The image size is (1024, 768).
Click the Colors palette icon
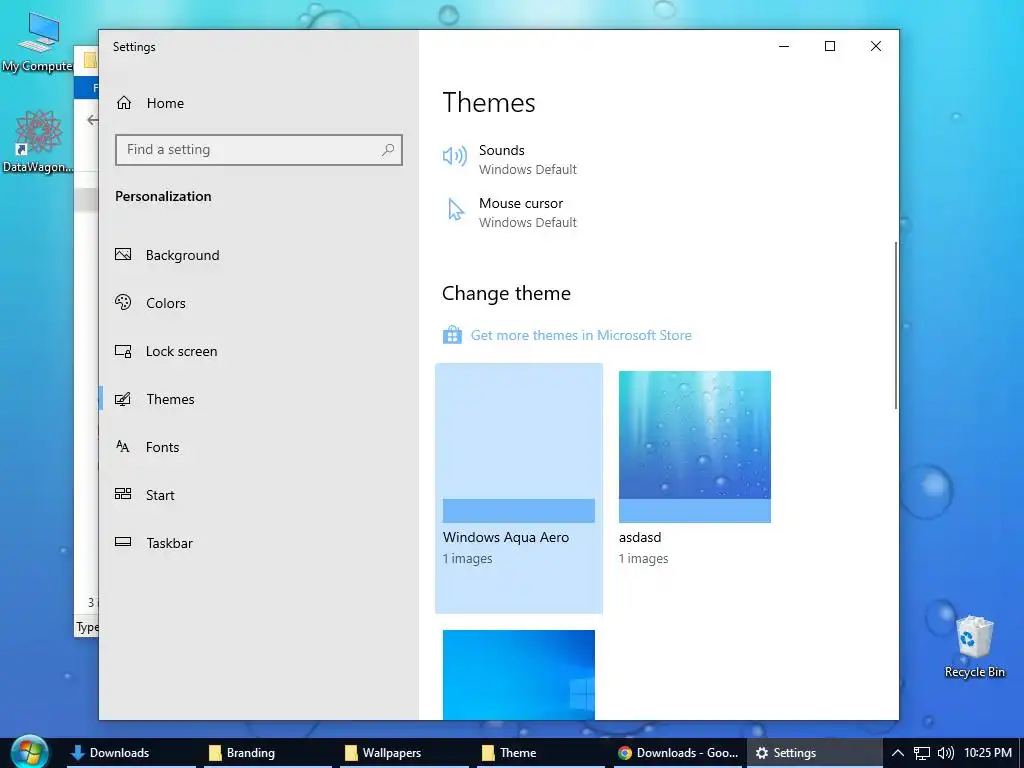(x=123, y=302)
